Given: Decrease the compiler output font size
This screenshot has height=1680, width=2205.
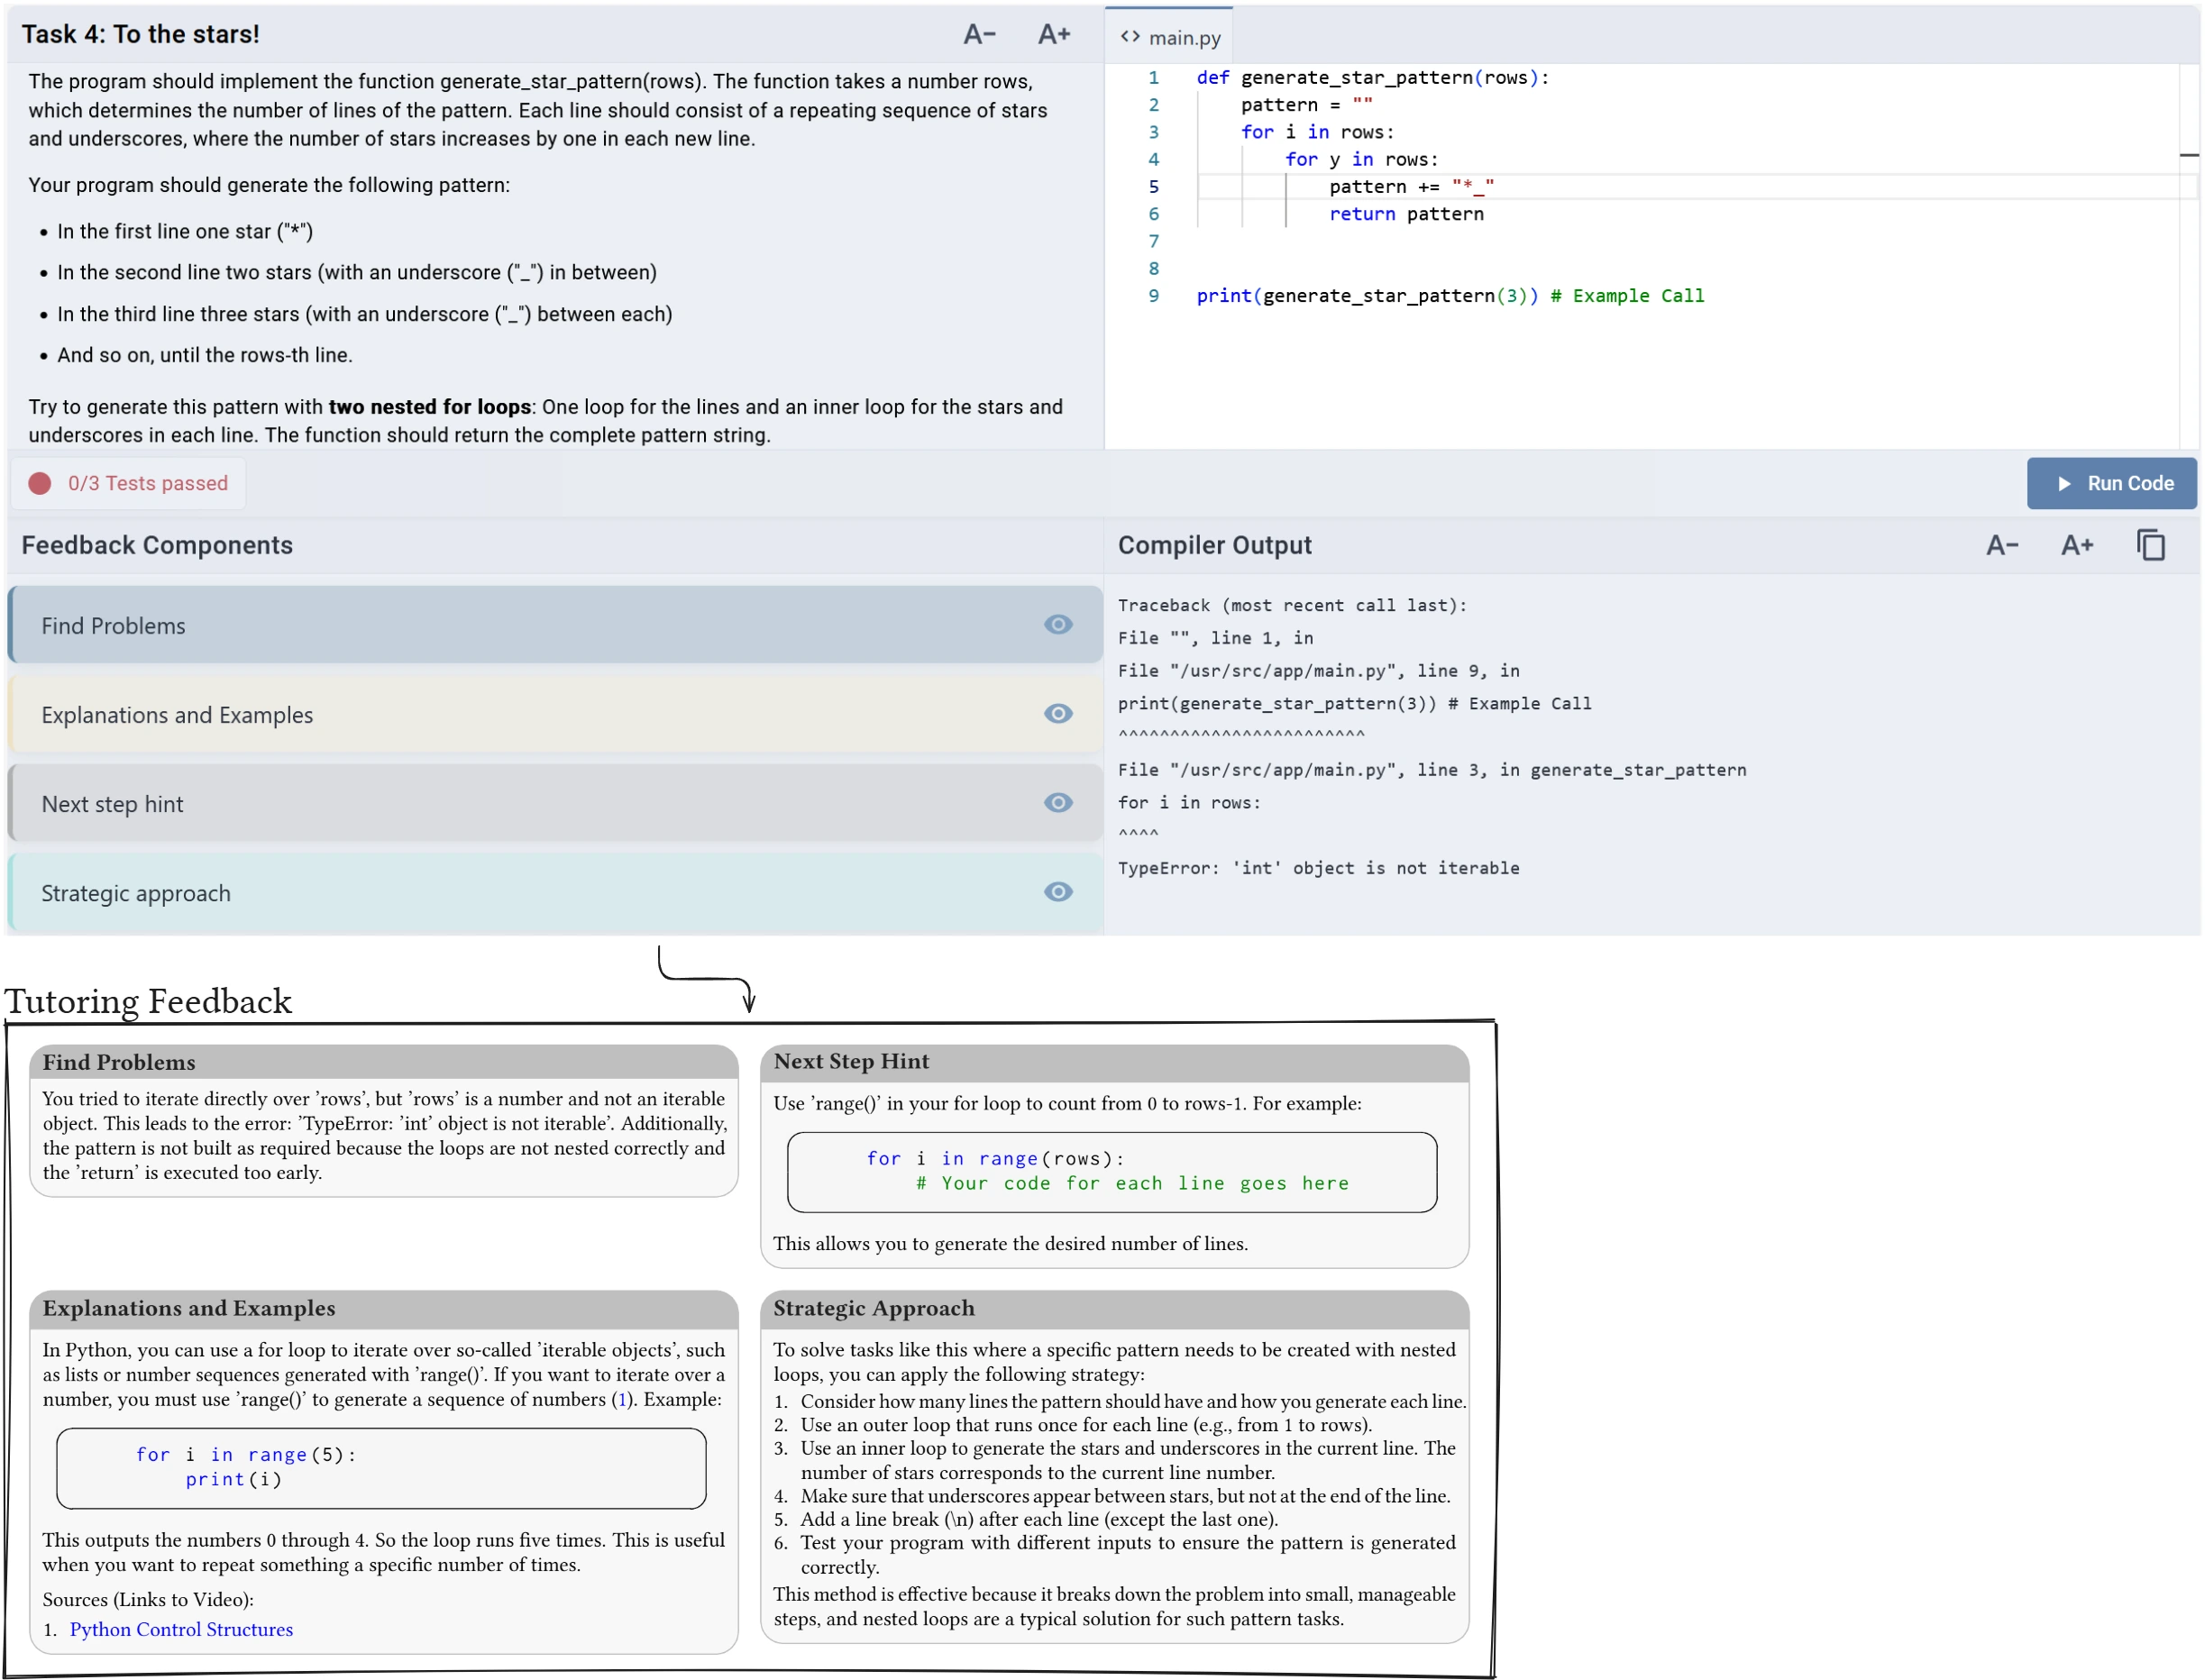Looking at the screenshot, I should point(2001,545).
